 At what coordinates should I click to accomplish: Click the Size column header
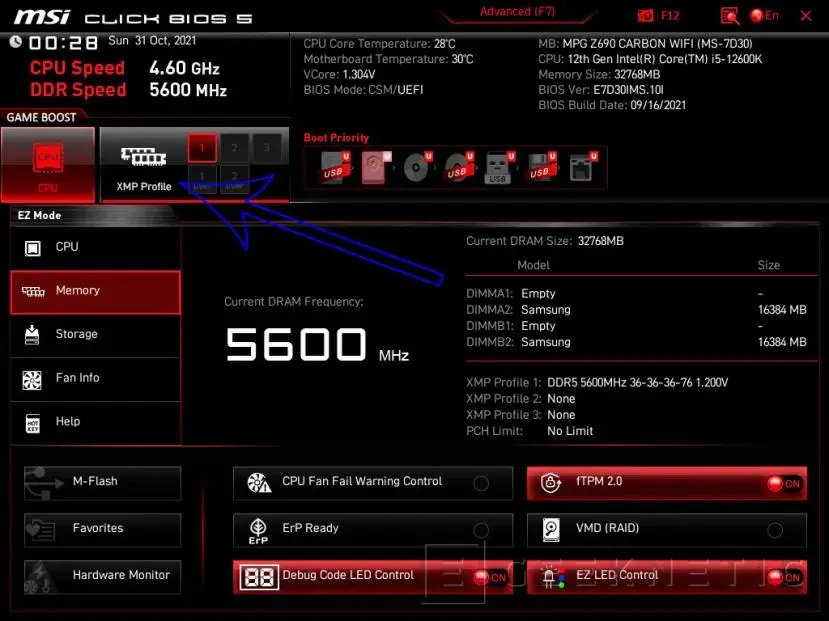(x=768, y=265)
